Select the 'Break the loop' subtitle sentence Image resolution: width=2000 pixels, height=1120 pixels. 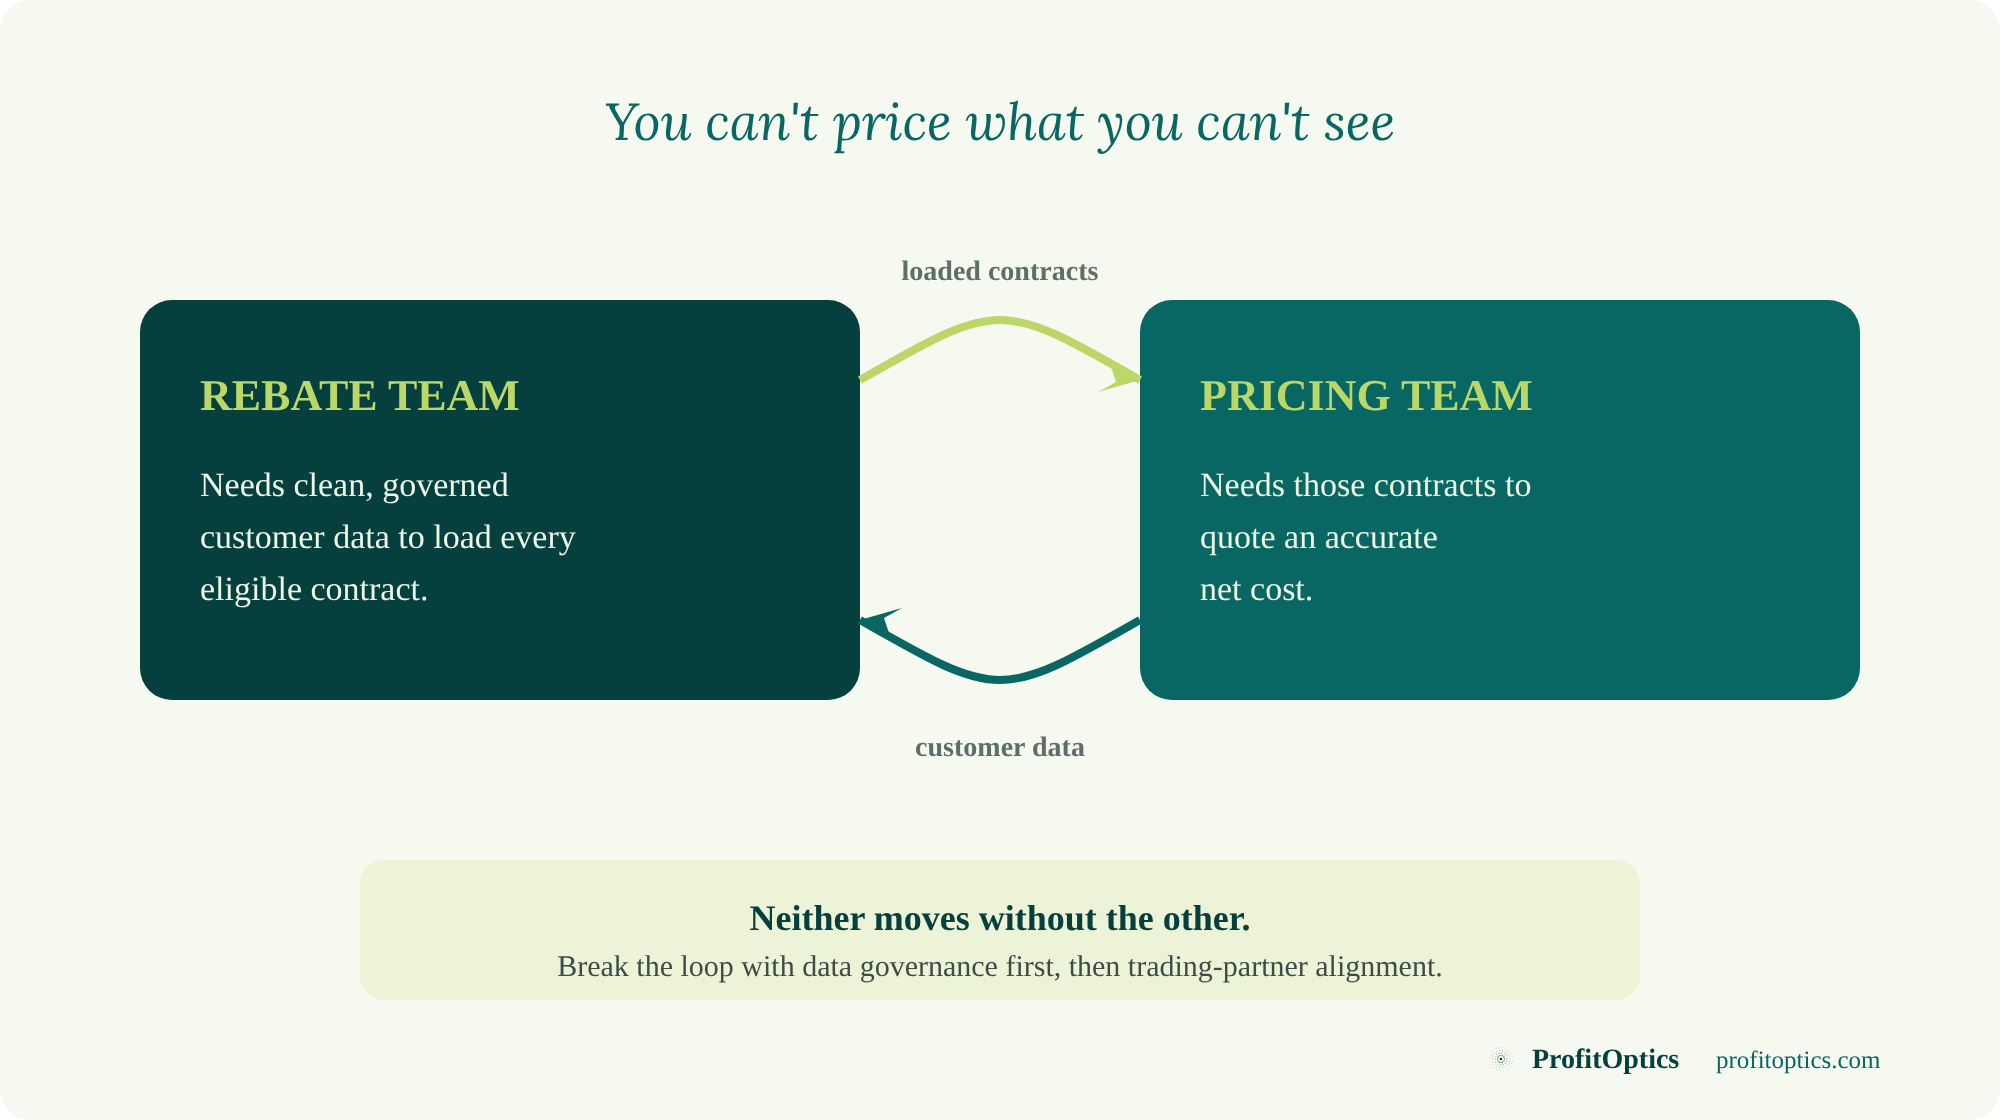coord(1000,967)
